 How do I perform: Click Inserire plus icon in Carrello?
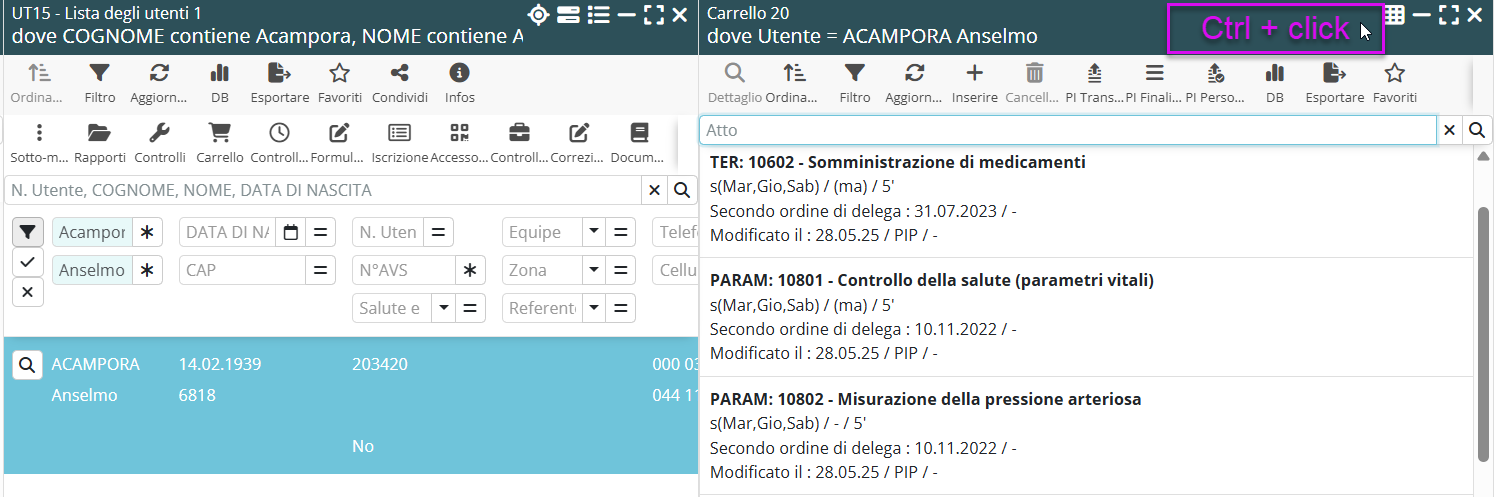pyautogui.click(x=974, y=81)
